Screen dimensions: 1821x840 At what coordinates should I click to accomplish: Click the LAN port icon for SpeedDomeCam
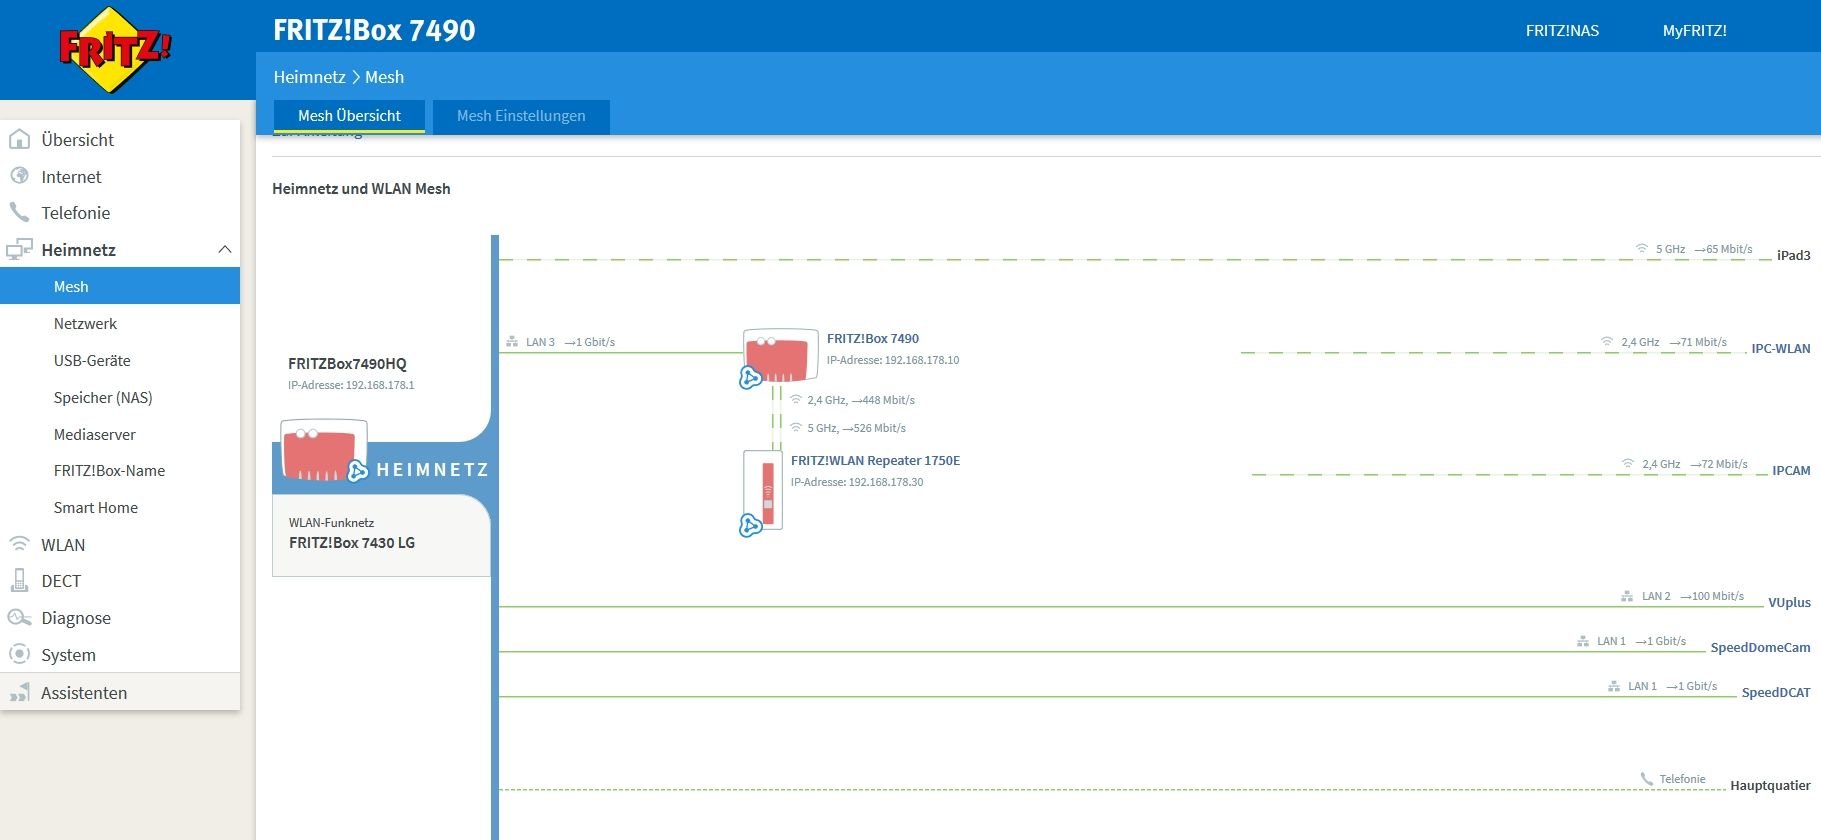point(1583,641)
